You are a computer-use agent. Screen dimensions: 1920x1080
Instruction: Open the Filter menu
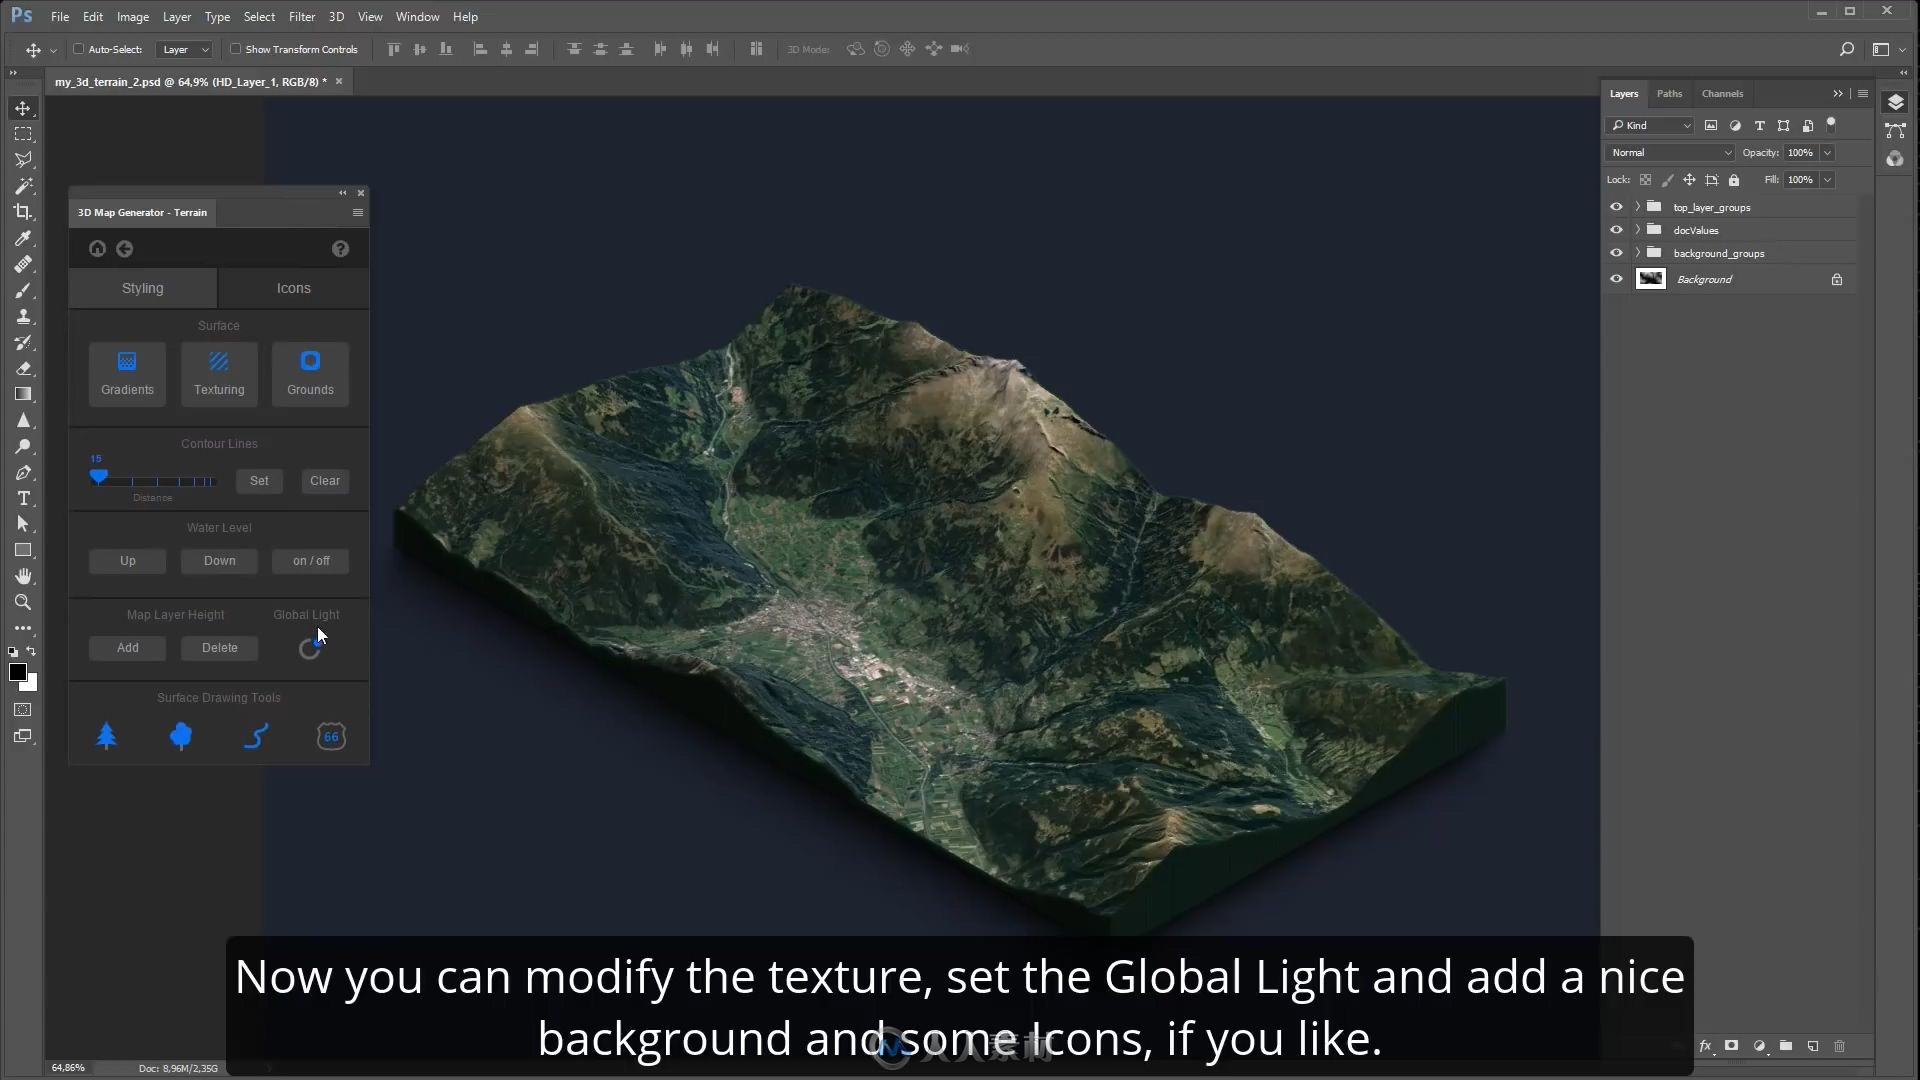pyautogui.click(x=302, y=17)
